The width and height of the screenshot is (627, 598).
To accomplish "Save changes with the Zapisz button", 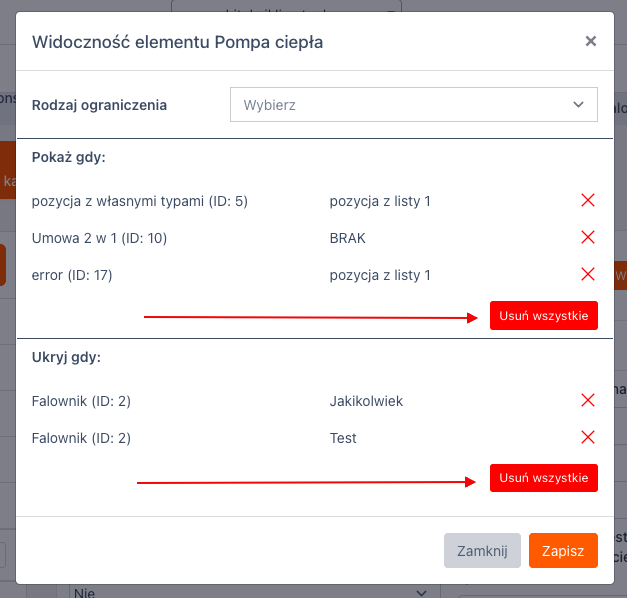I will pyautogui.click(x=563, y=550).
